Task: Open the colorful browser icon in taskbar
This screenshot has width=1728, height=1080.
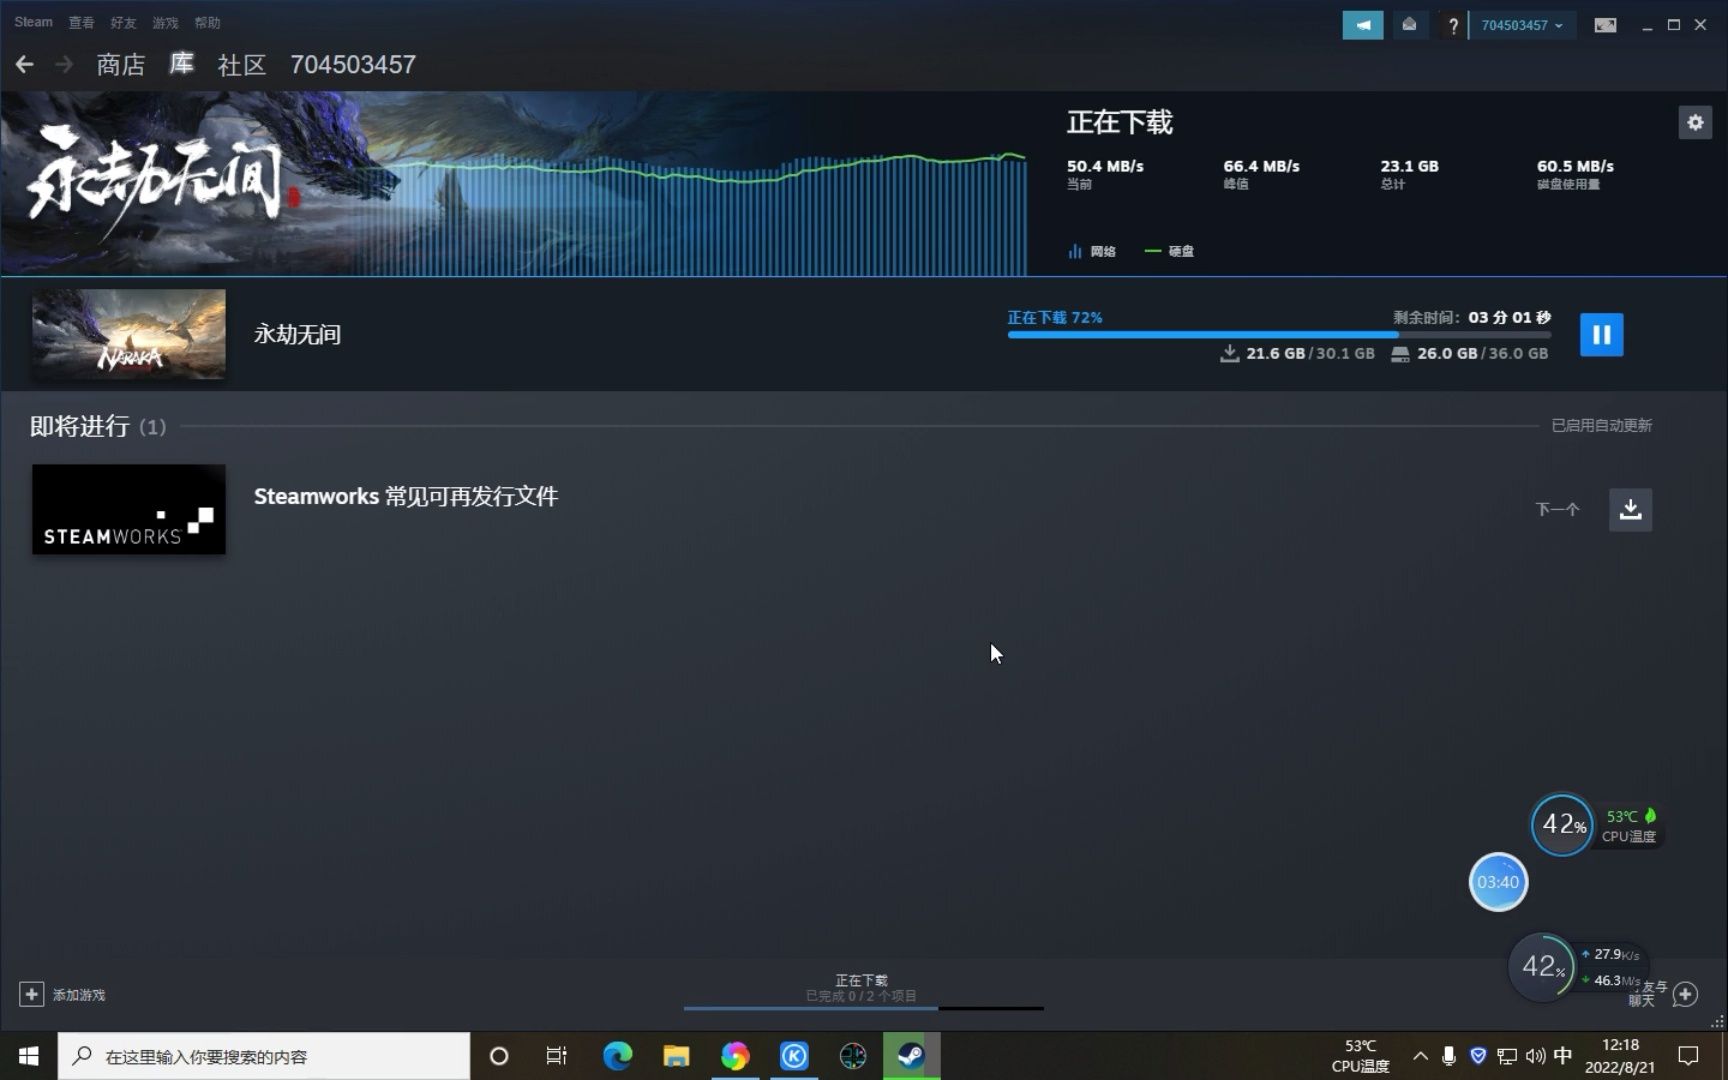Action: pyautogui.click(x=735, y=1056)
